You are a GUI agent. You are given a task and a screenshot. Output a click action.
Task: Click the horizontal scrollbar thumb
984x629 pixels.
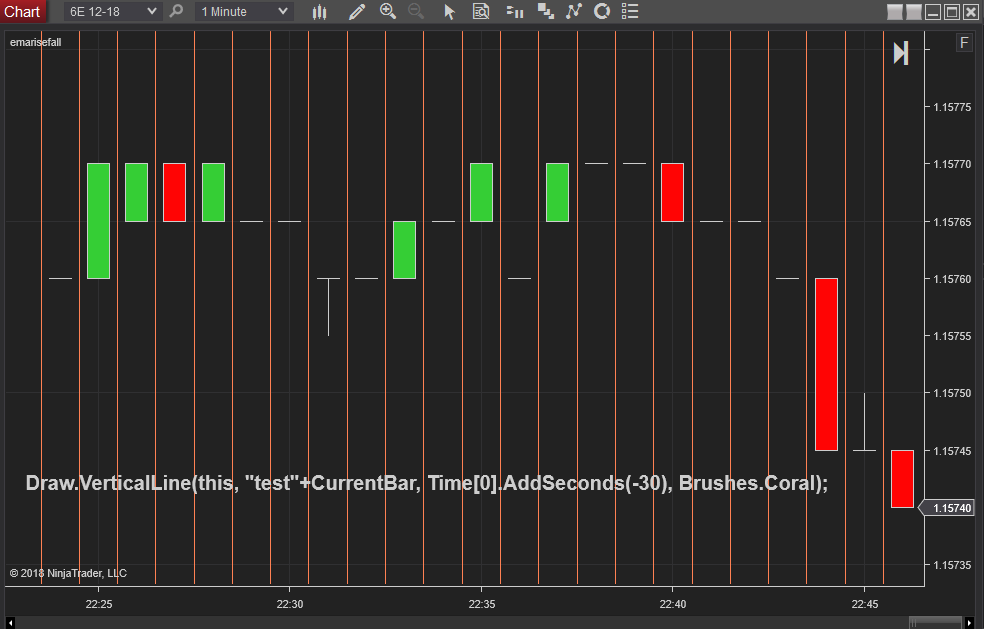tap(935, 623)
